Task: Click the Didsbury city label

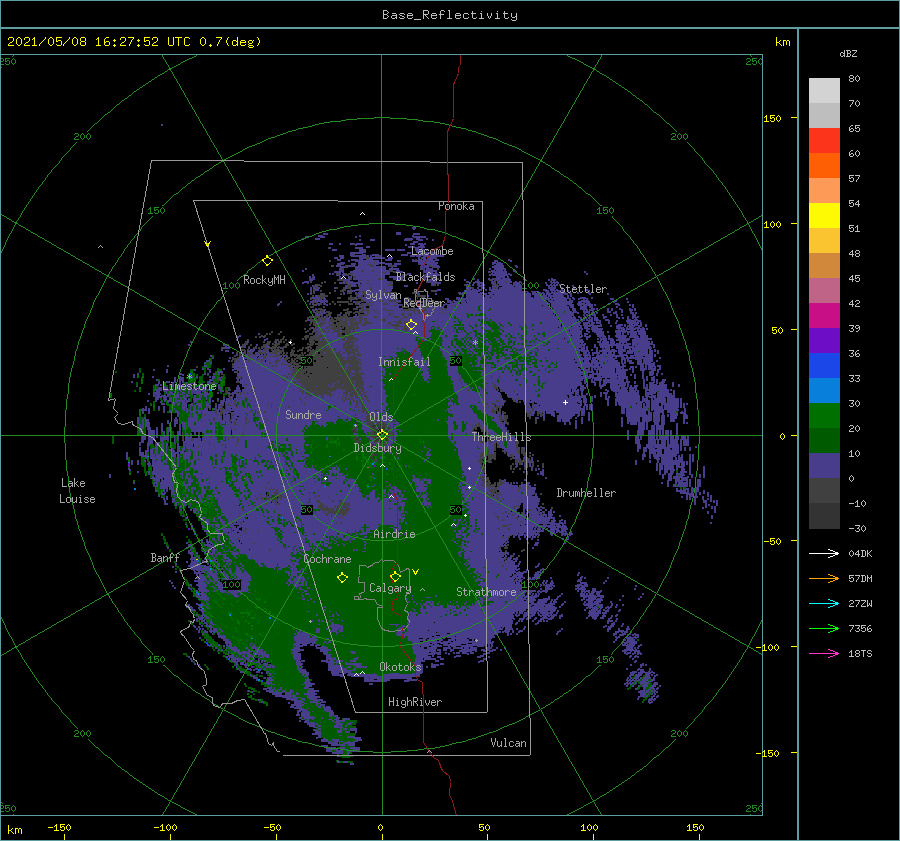Action: point(377,448)
